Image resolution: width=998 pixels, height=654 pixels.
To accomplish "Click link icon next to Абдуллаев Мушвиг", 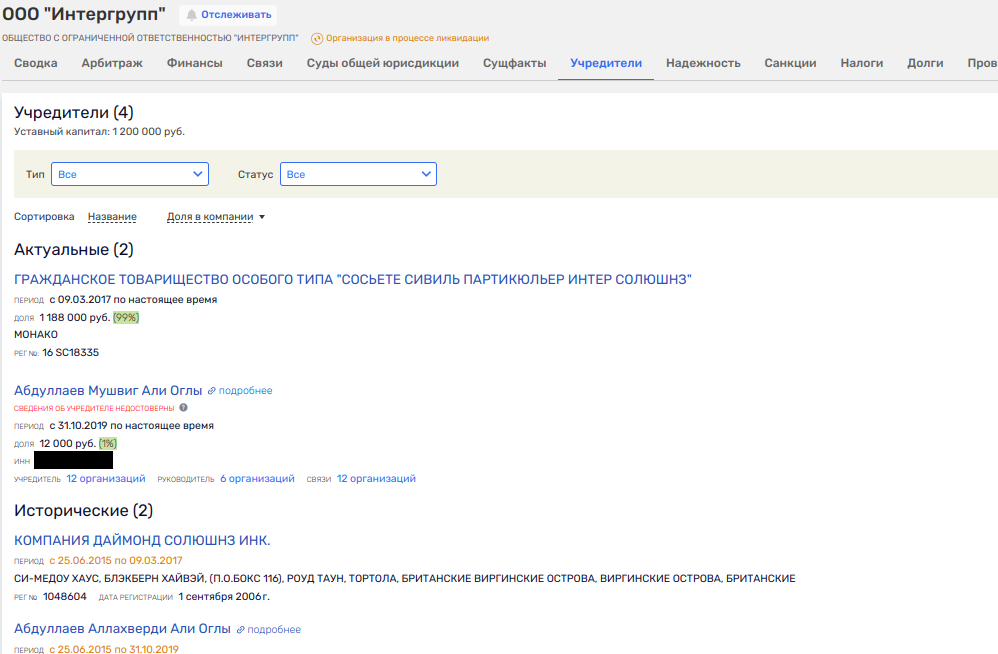I will 211,391.
